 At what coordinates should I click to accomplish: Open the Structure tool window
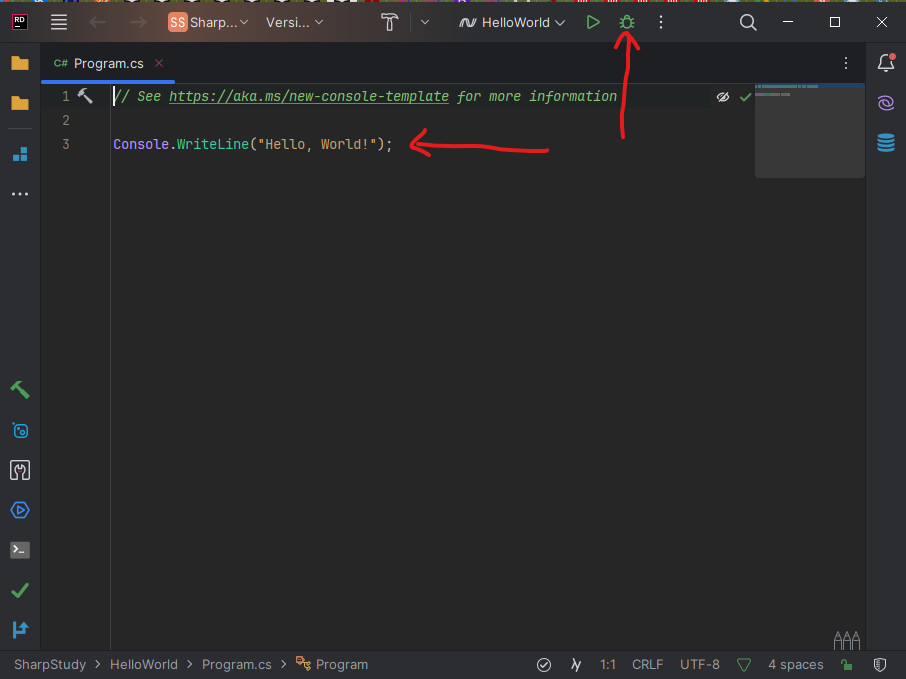click(x=20, y=154)
